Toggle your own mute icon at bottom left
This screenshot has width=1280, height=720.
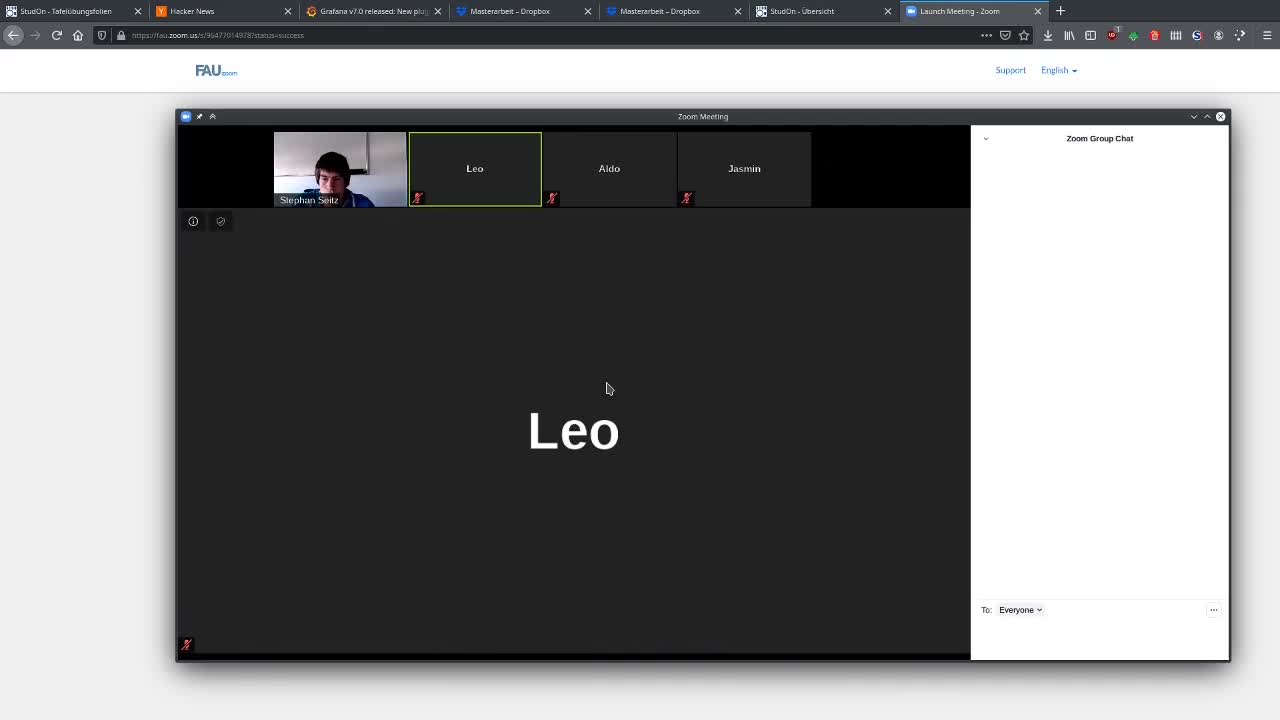click(185, 645)
